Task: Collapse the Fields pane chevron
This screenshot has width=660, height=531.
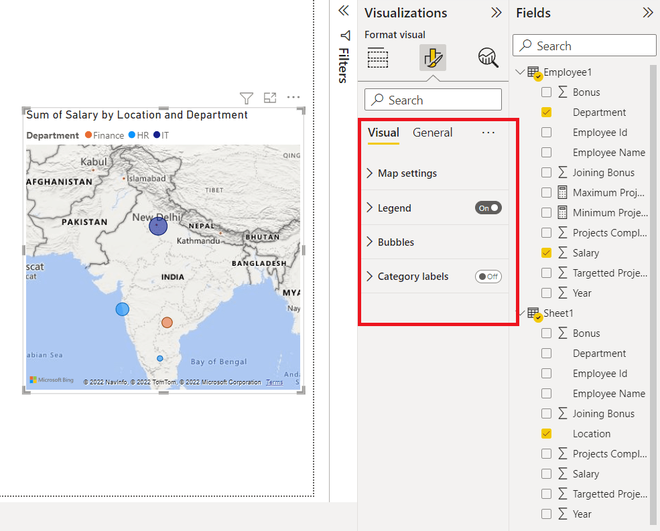Action: tap(648, 13)
